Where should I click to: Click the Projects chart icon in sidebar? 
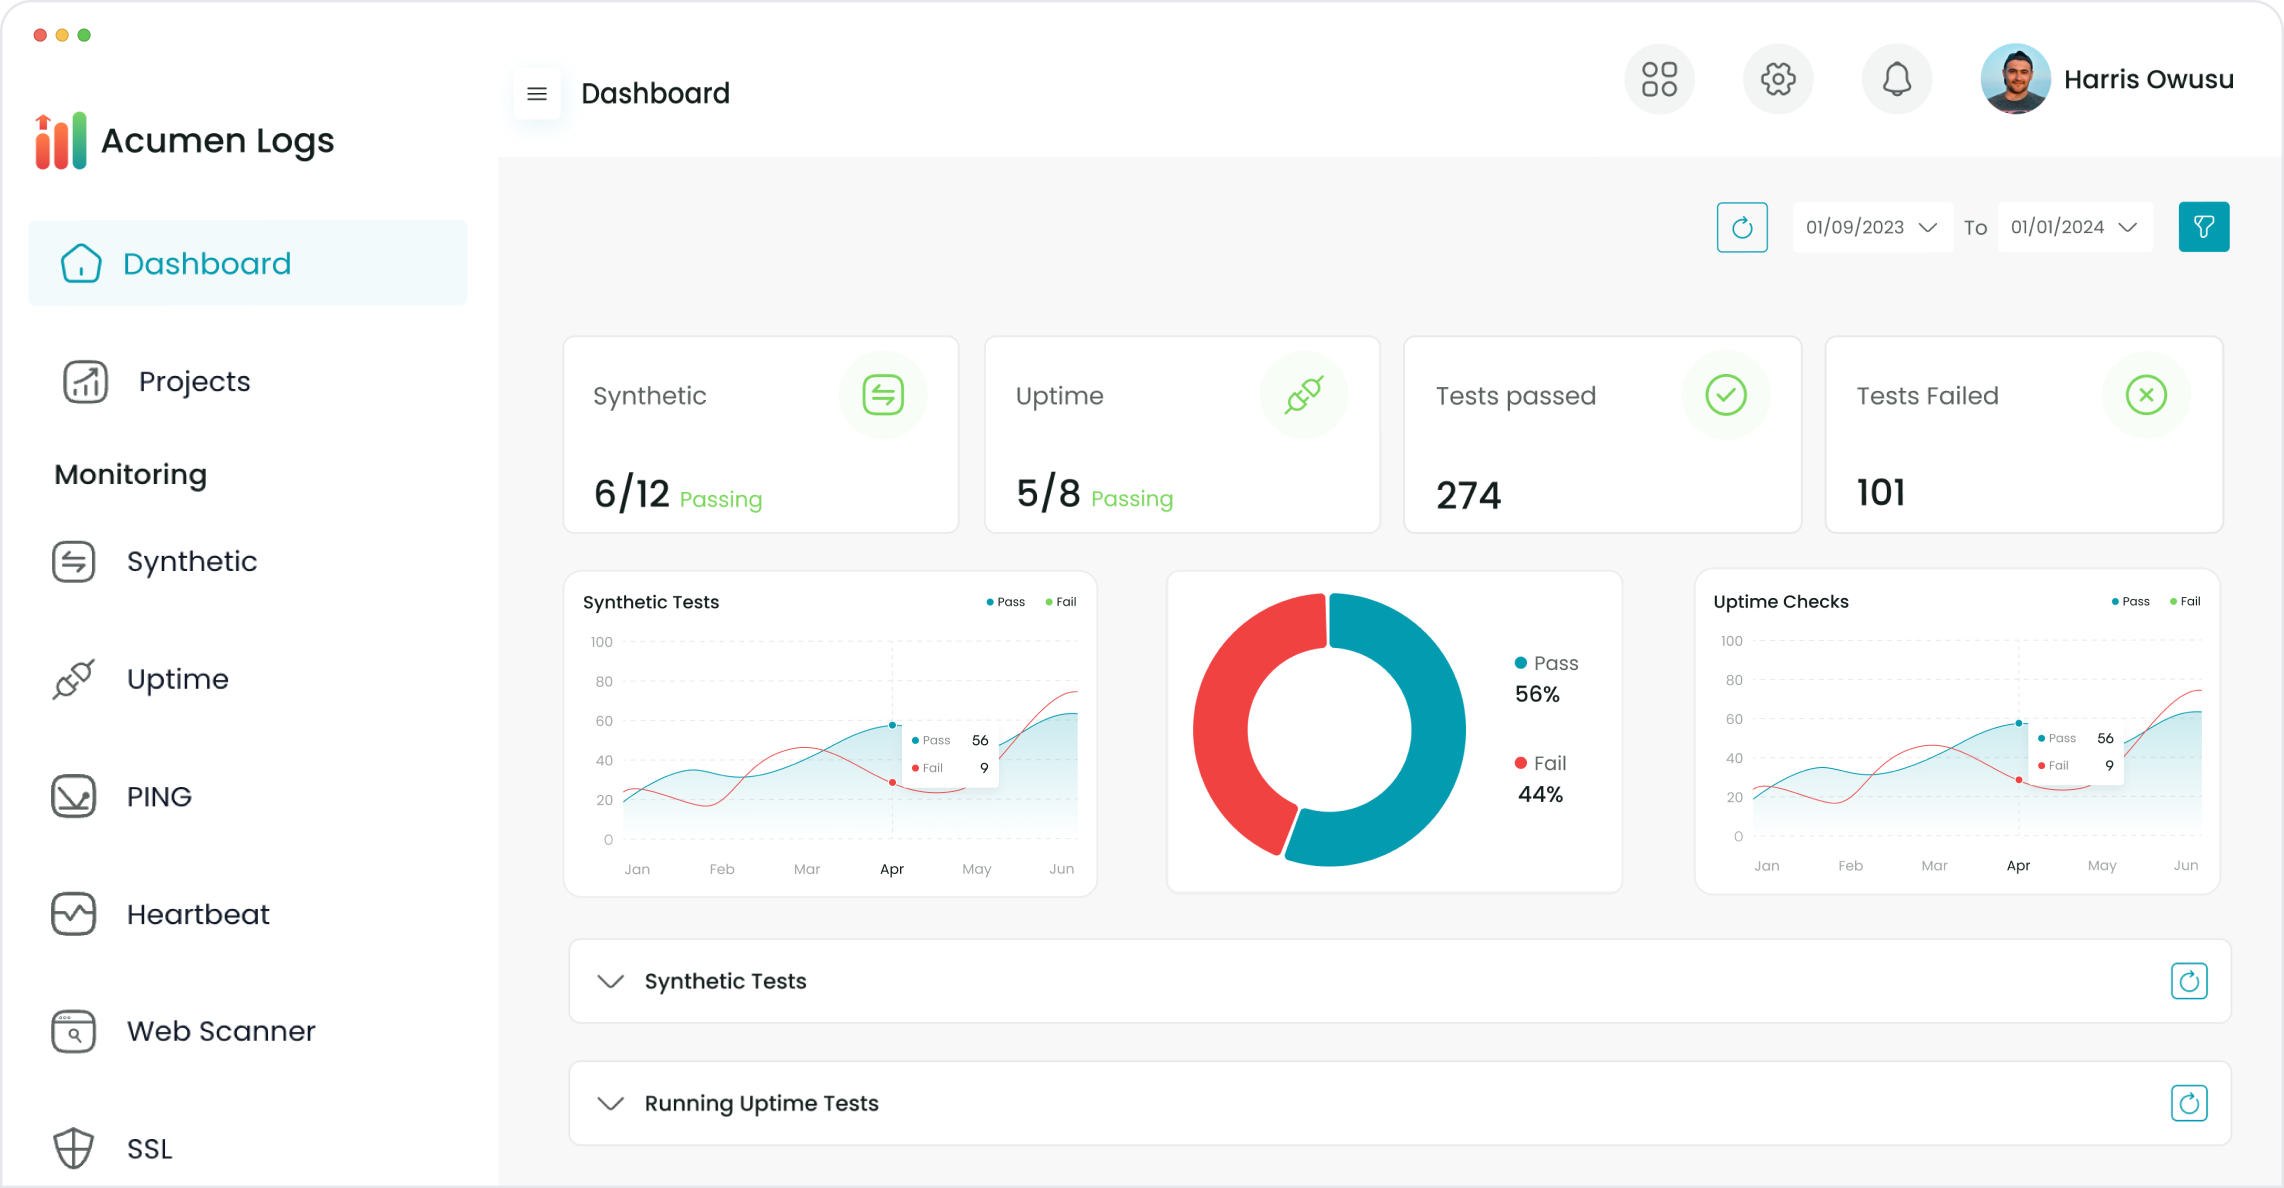click(85, 381)
